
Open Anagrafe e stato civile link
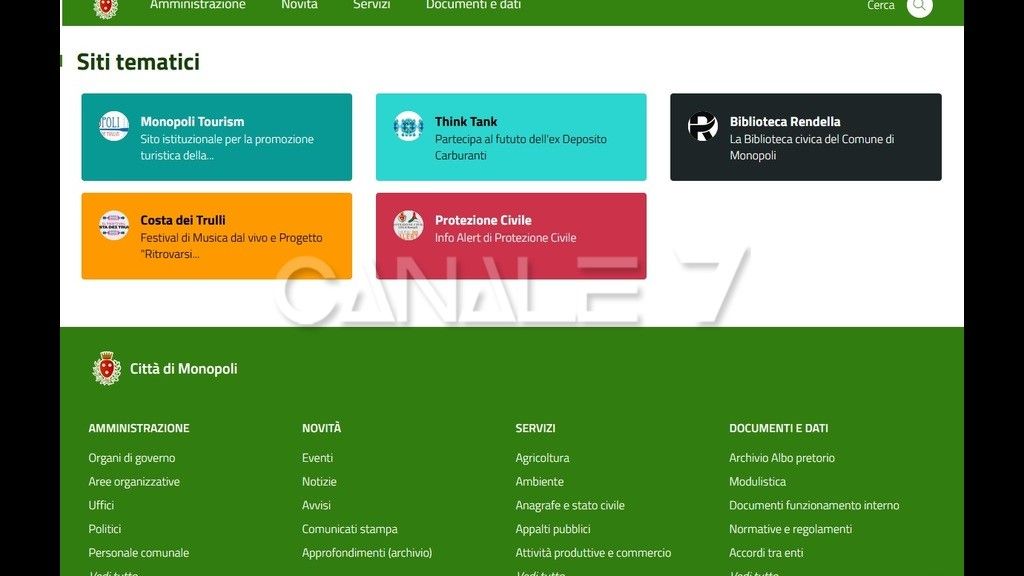point(569,505)
